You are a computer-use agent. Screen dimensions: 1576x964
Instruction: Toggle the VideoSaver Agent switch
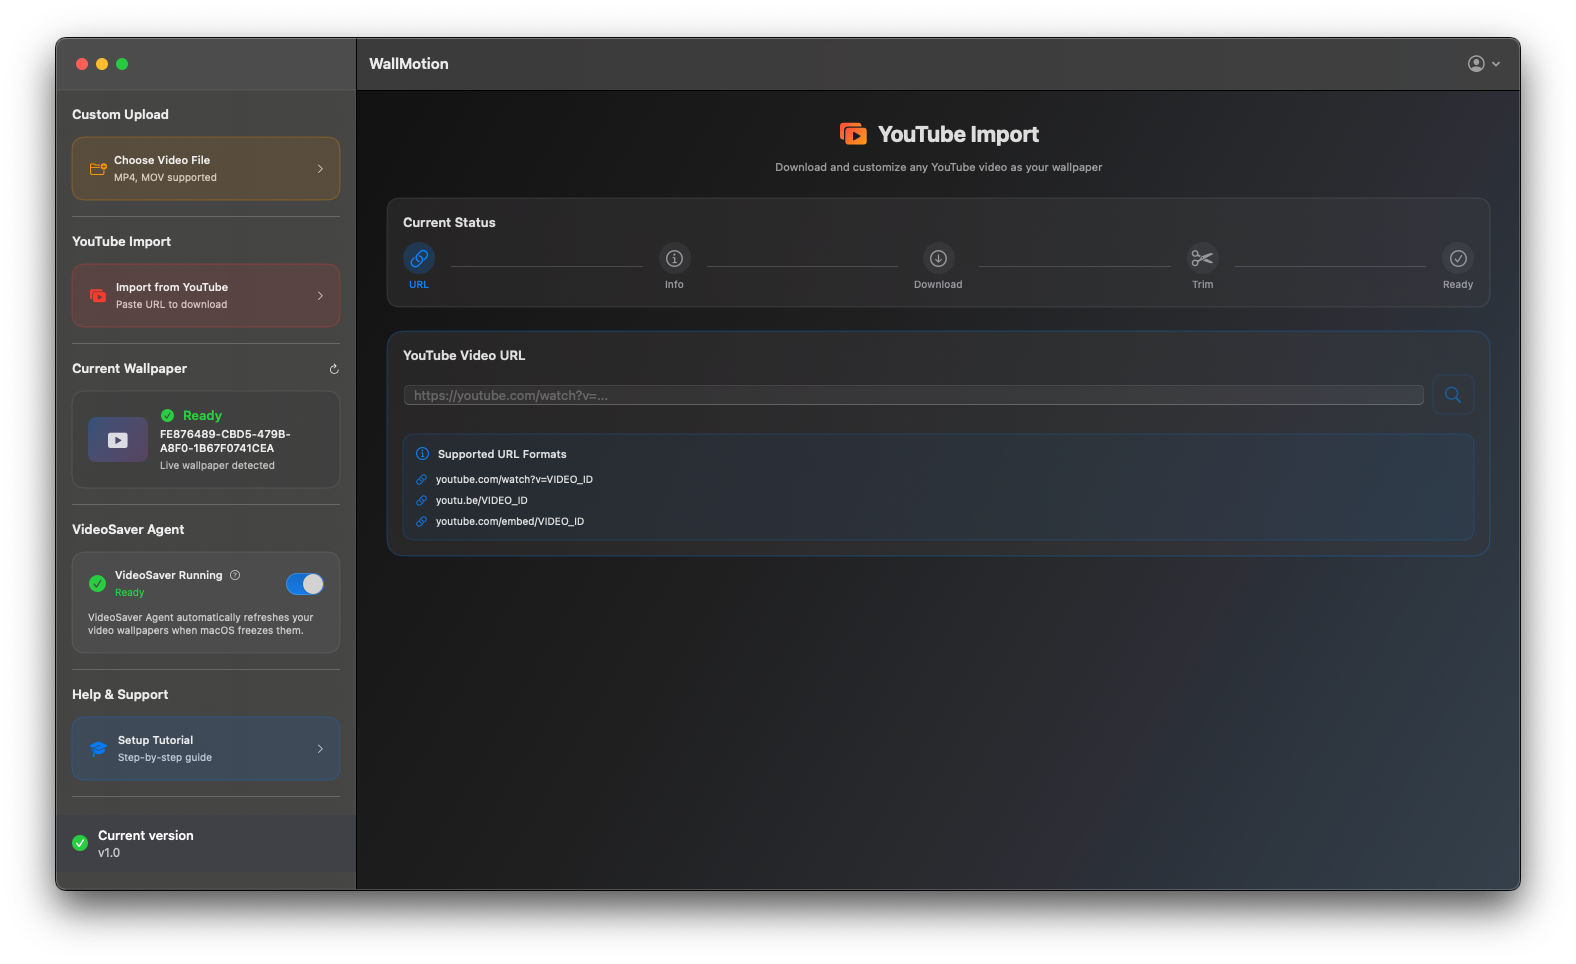305,584
